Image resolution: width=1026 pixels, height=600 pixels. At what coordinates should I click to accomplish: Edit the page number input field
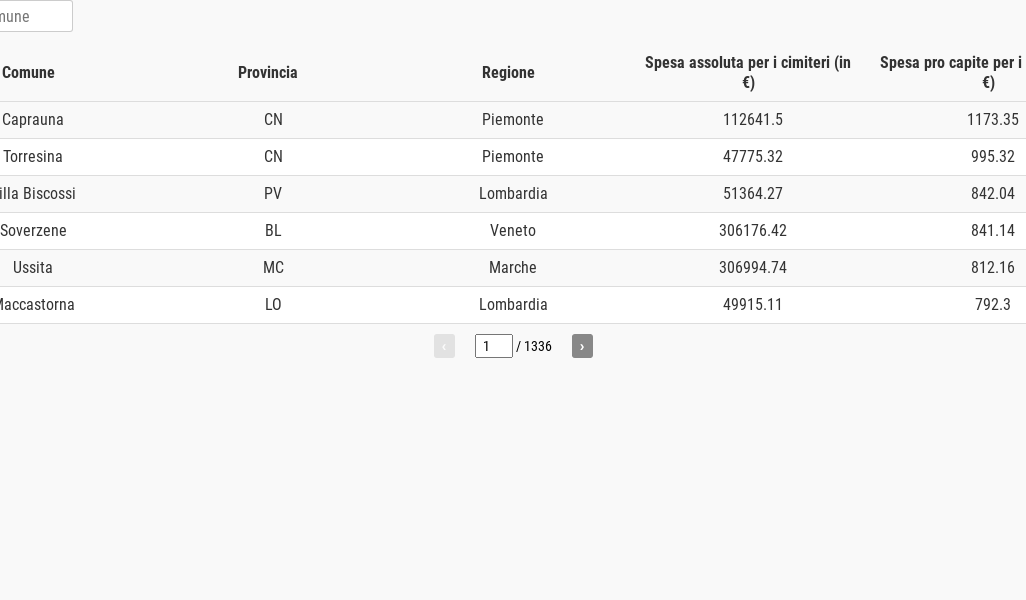click(x=493, y=346)
